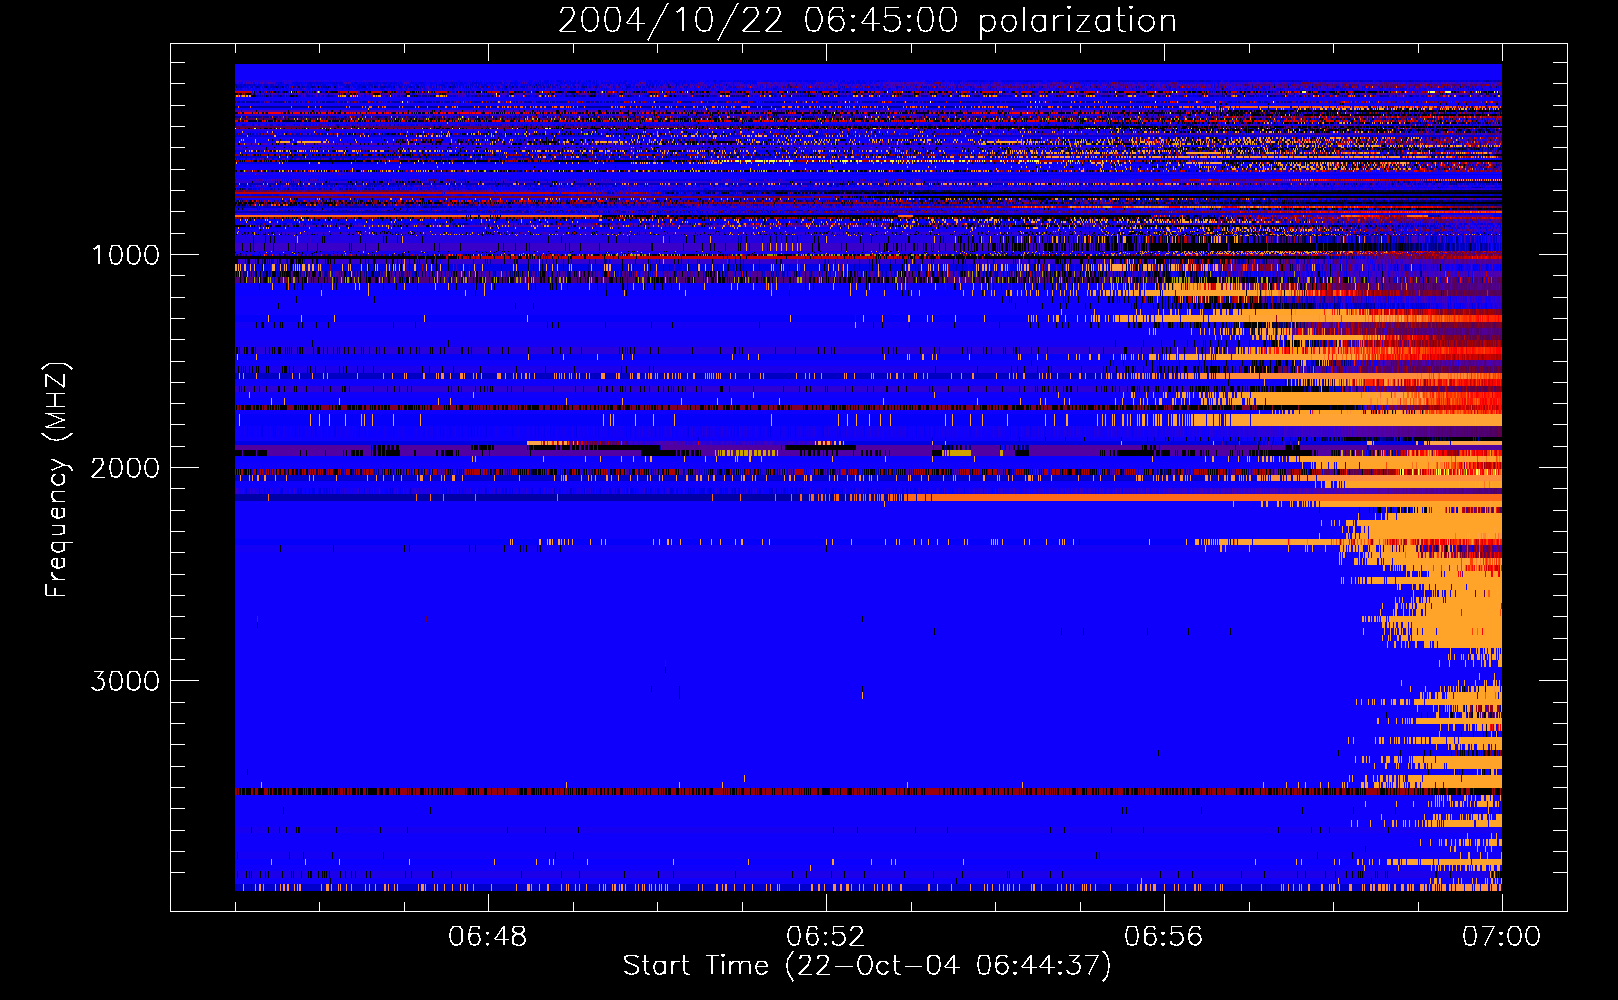Click the plot title '2004/10/22 06:45:00 polarization'
1618x1000 pixels.
(867, 20)
